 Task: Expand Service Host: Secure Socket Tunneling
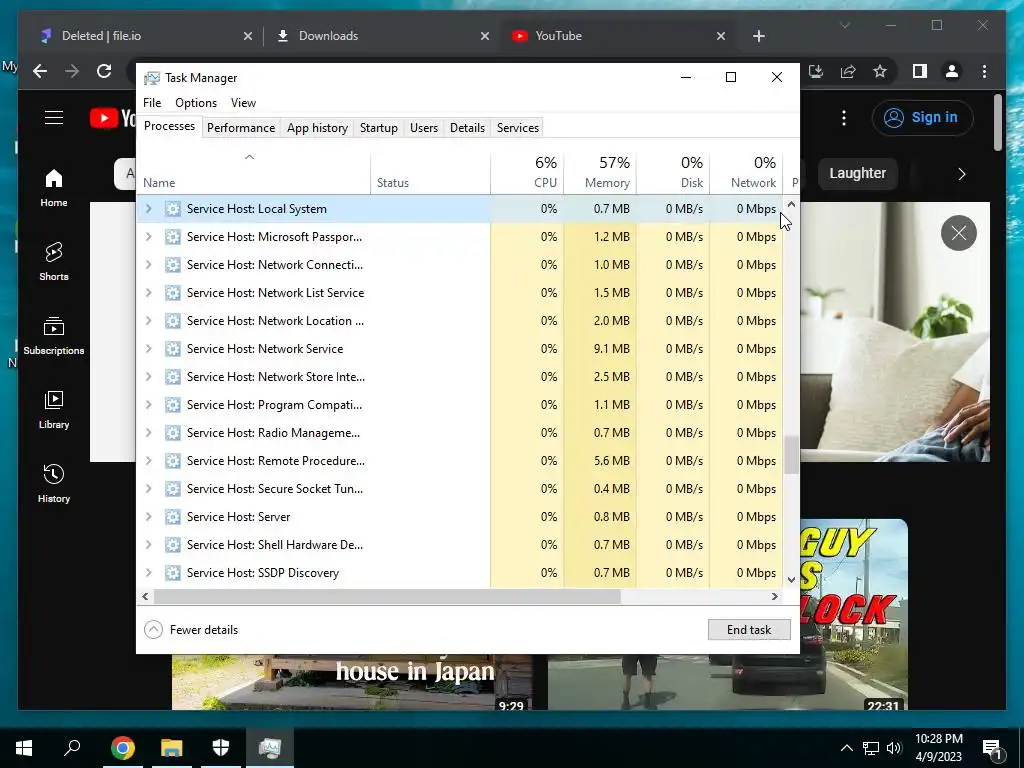pyautogui.click(x=148, y=489)
